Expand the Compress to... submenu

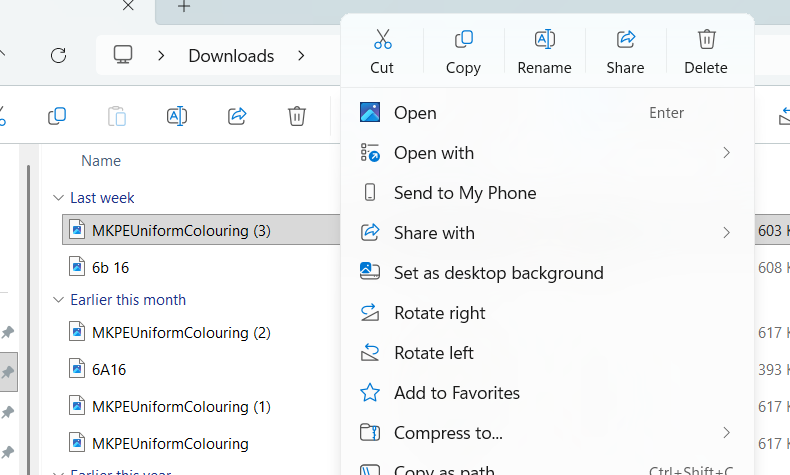(x=726, y=433)
